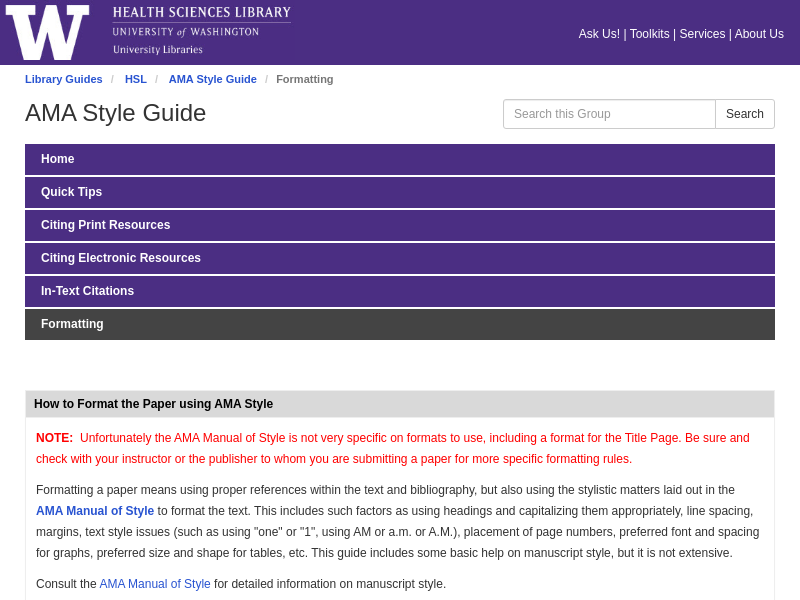Click the first AMA Manual of Style link
Image resolution: width=800 pixels, height=600 pixels.
pos(94,511)
